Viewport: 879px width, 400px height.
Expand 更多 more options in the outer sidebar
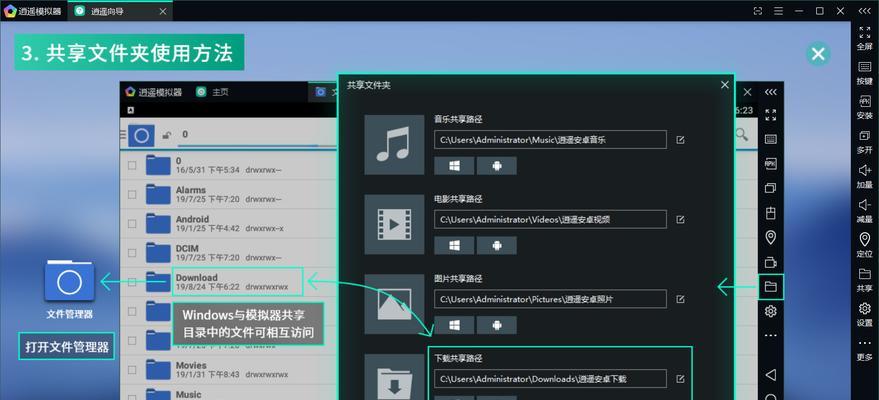tap(864, 349)
